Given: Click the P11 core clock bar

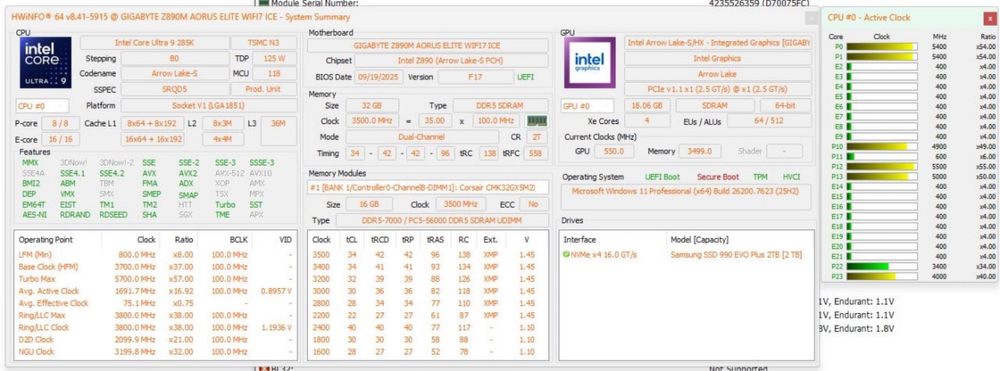Looking at the screenshot, I should [882, 157].
